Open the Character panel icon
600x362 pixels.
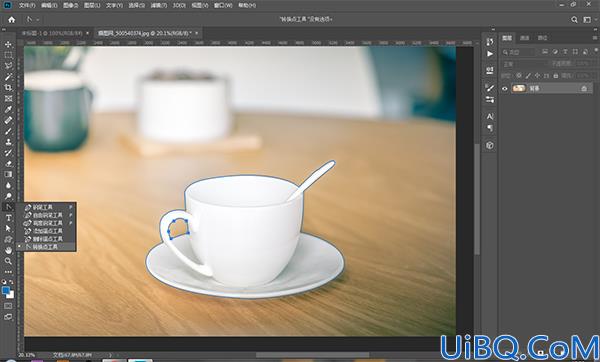point(490,116)
